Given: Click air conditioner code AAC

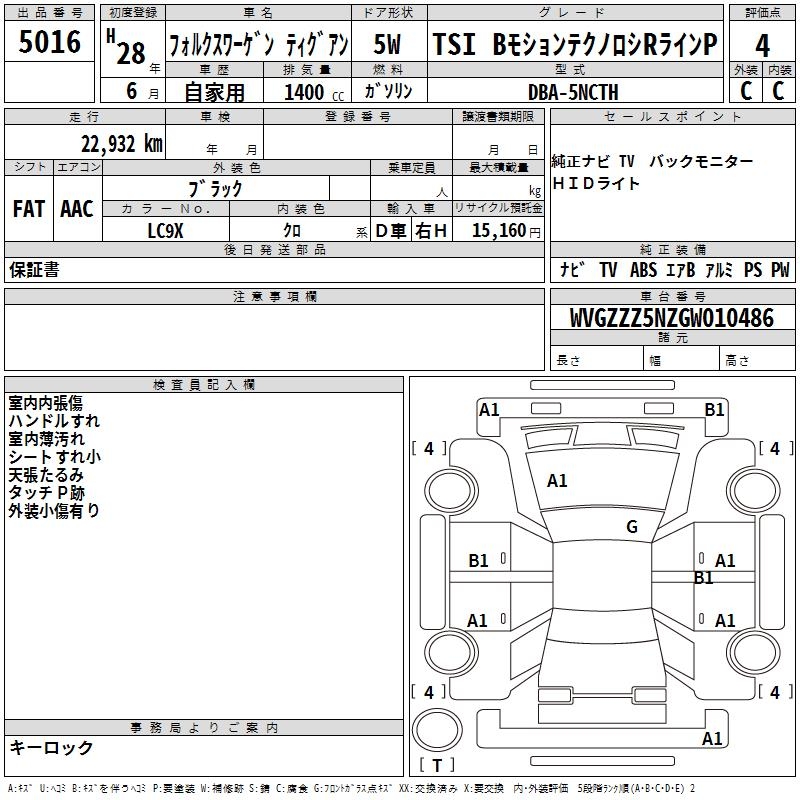Looking at the screenshot, I should [x=77, y=209].
